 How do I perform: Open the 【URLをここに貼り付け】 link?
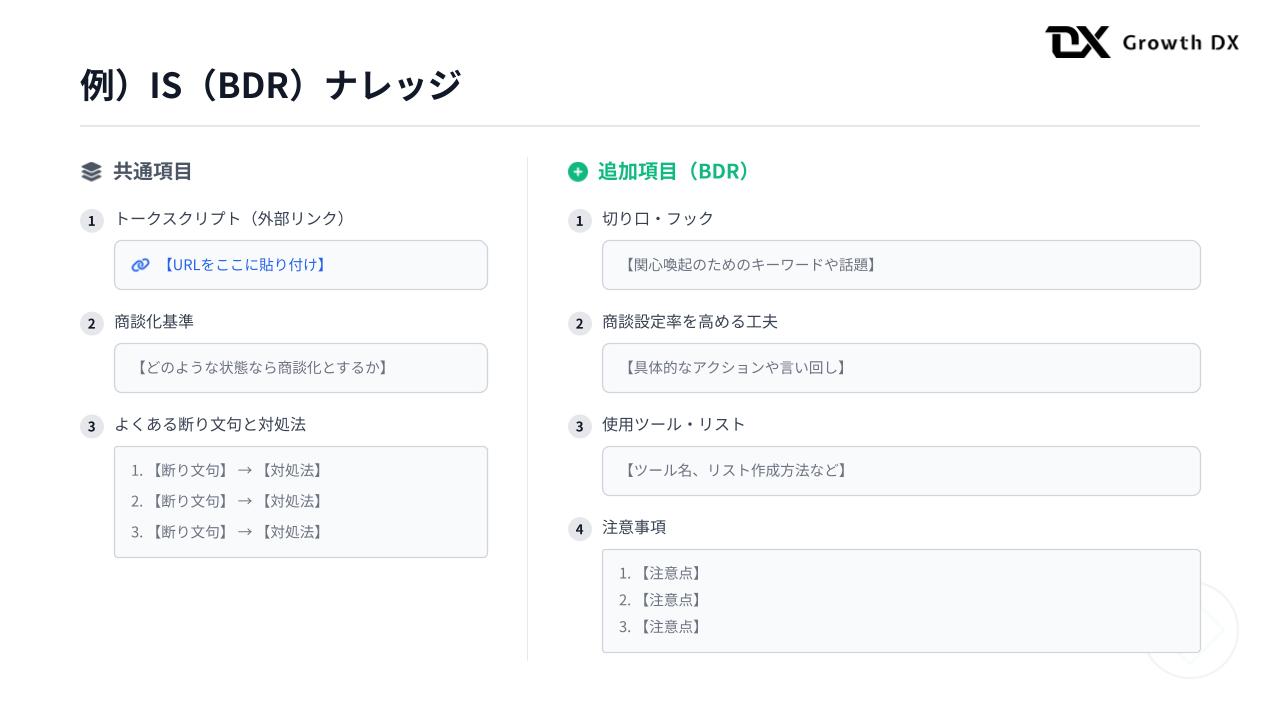click(244, 265)
